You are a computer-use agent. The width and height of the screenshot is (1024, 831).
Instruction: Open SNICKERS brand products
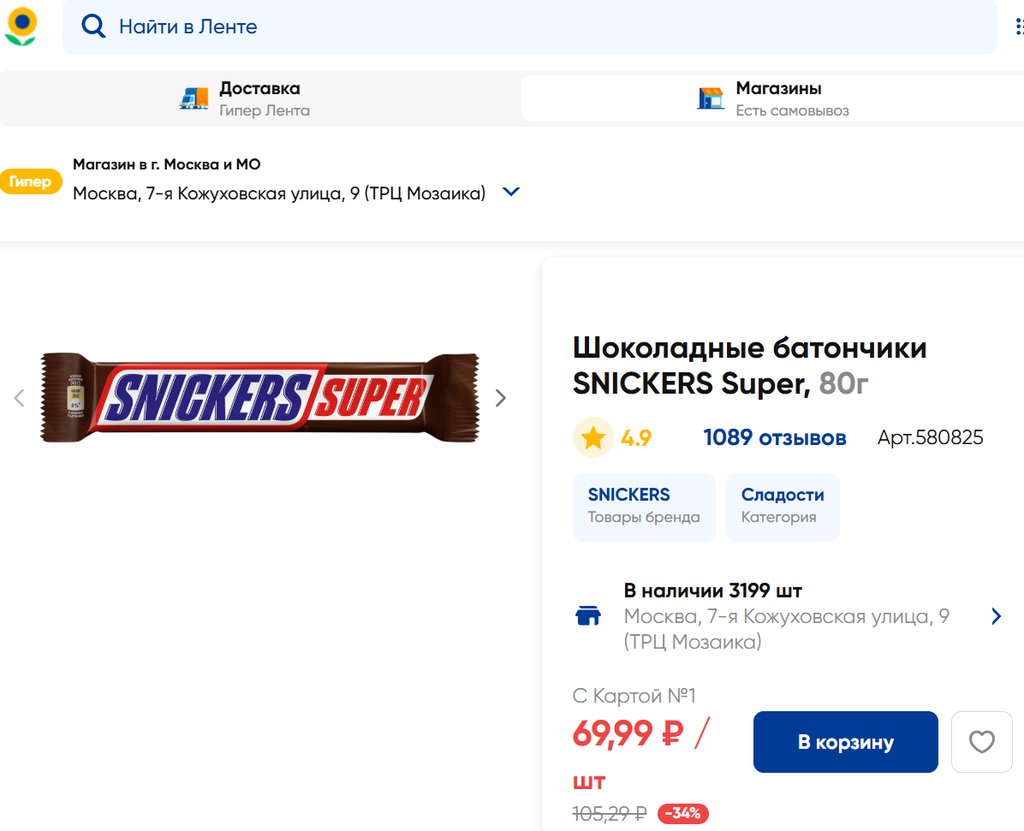pyautogui.click(x=643, y=506)
